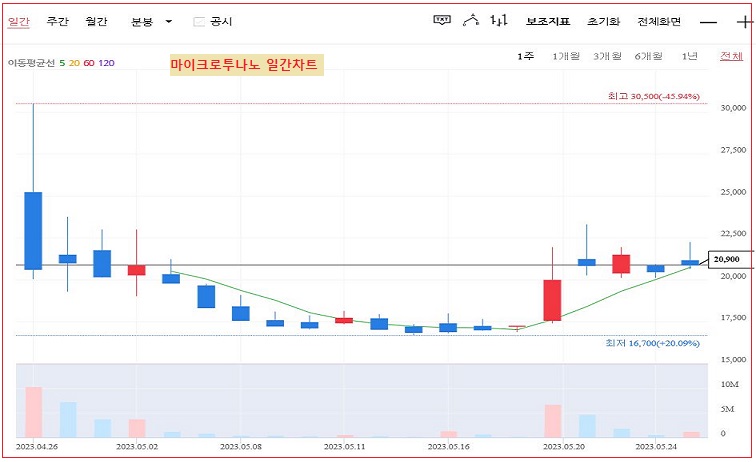Click the 2023.05.24 date axis label
Image resolution: width=756 pixels, height=462 pixels.
[656, 447]
